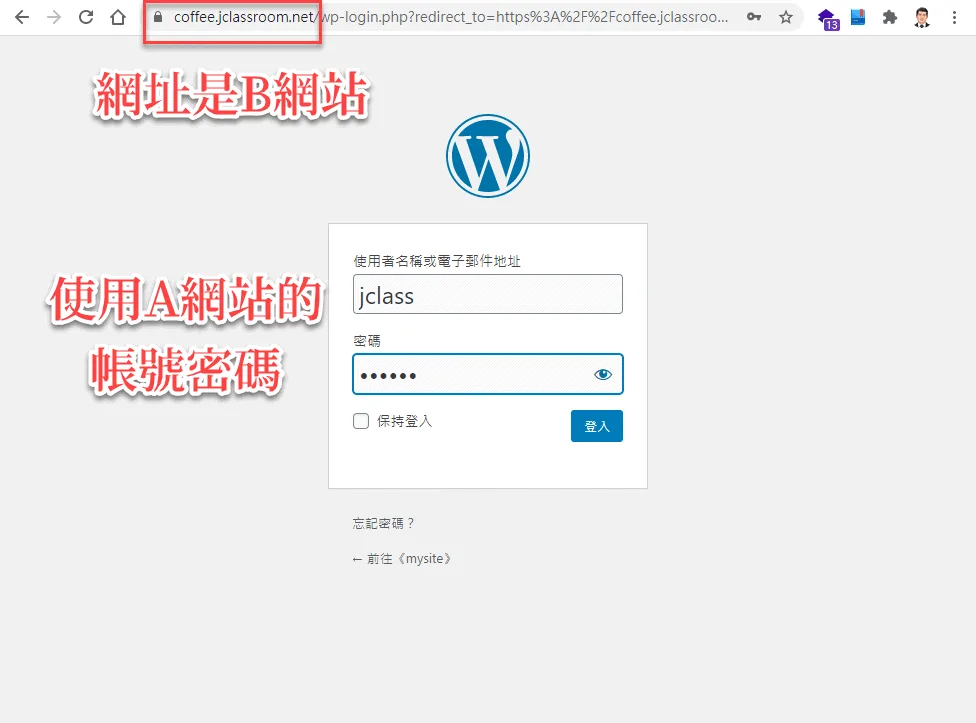Image resolution: width=976 pixels, height=723 pixels.
Task: Click the 登入 login button
Action: [596, 426]
